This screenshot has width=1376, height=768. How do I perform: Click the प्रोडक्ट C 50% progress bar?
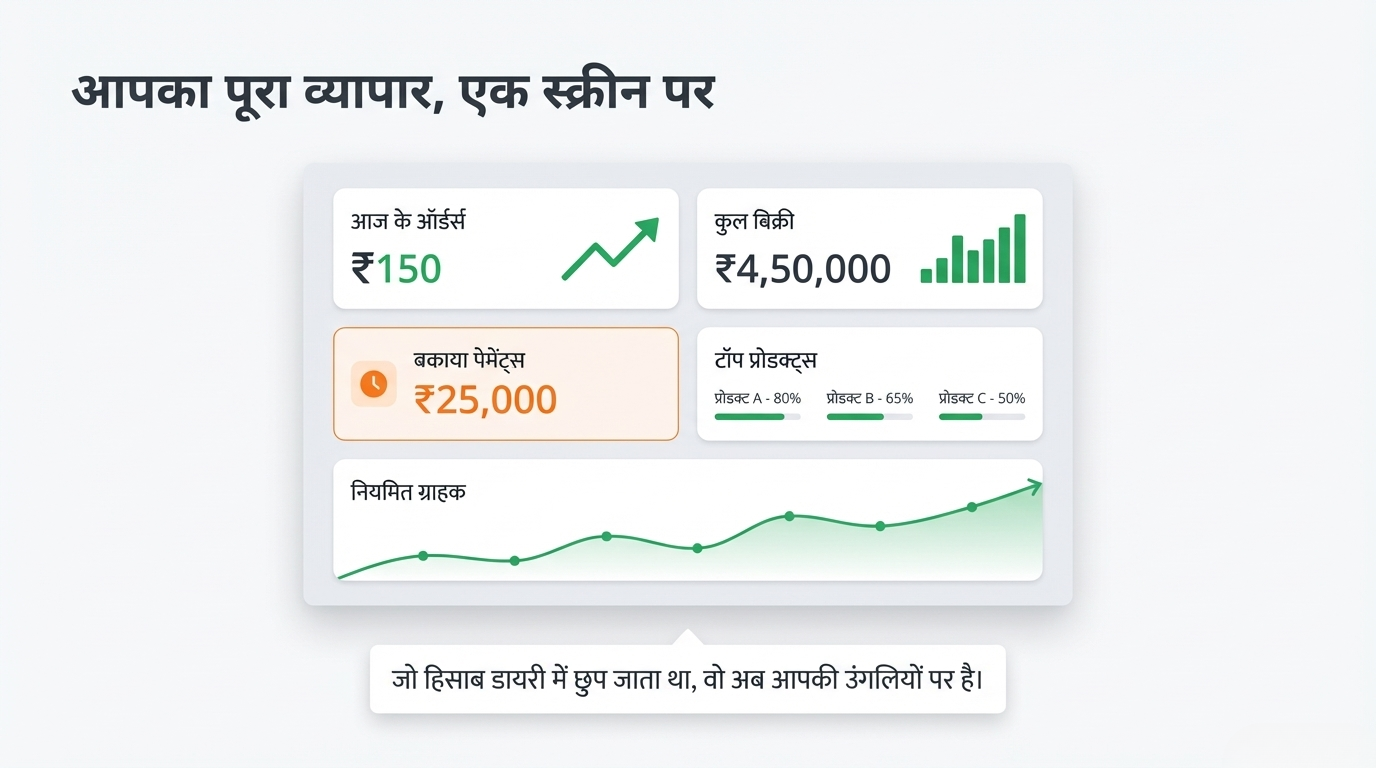tap(981, 416)
